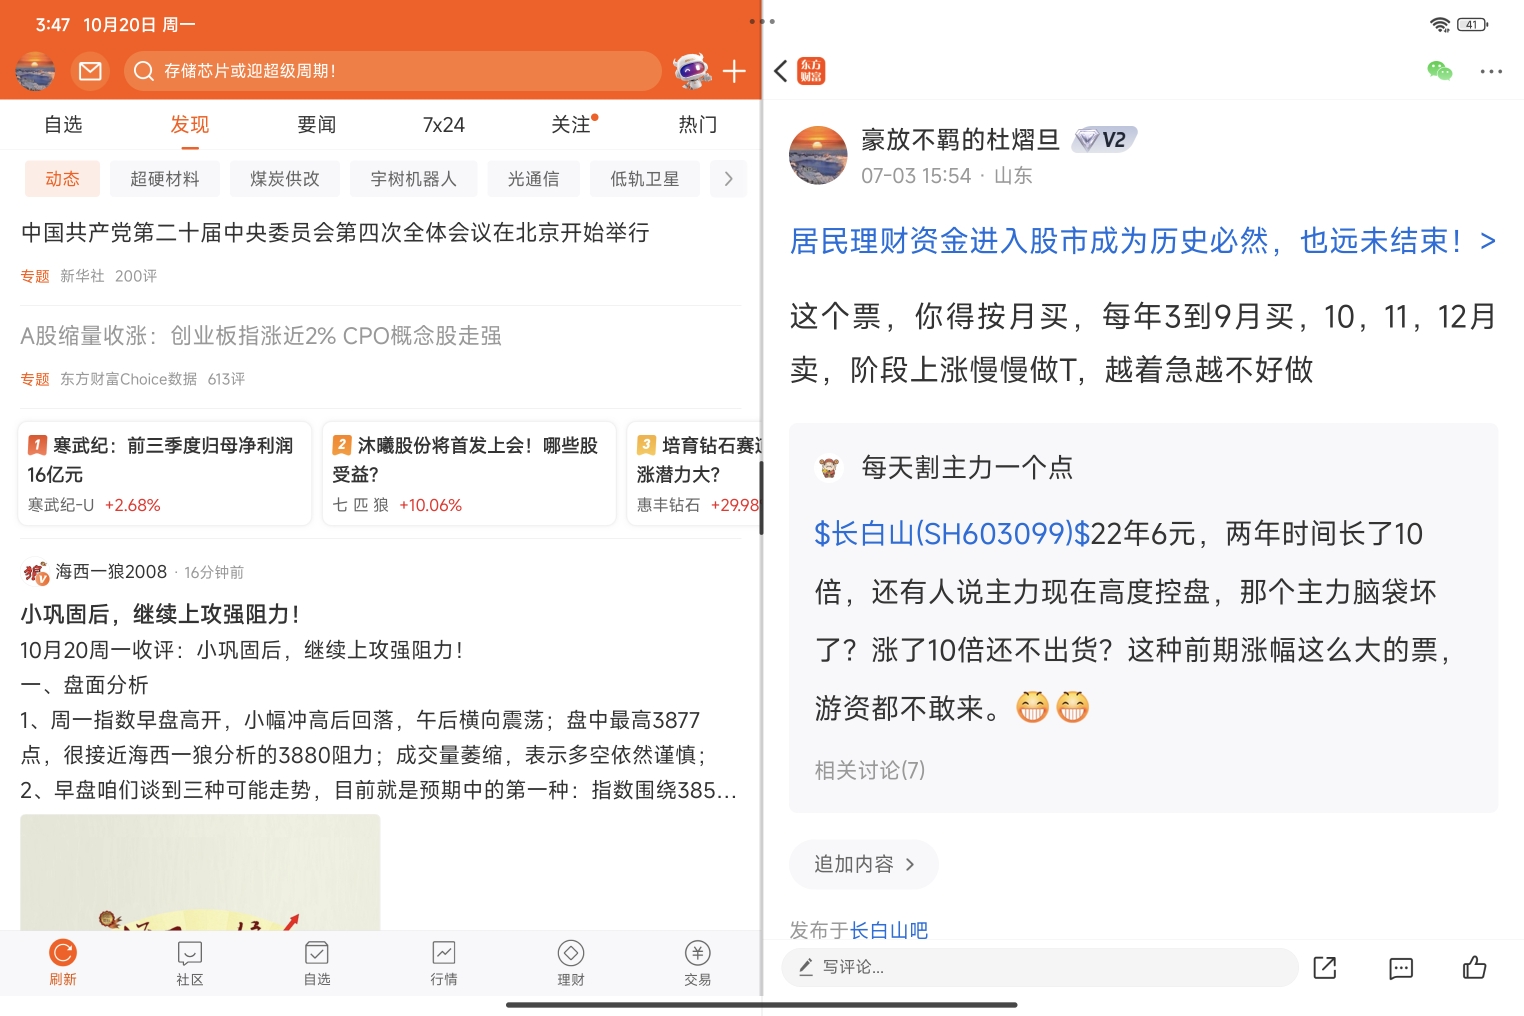
Task: Select the 光通信 chip
Action: [534, 179]
